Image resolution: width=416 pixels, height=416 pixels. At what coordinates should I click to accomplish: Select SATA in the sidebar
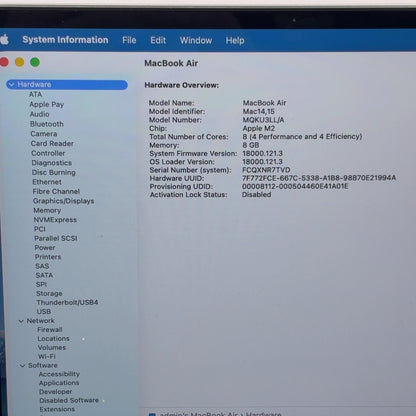coord(44,275)
